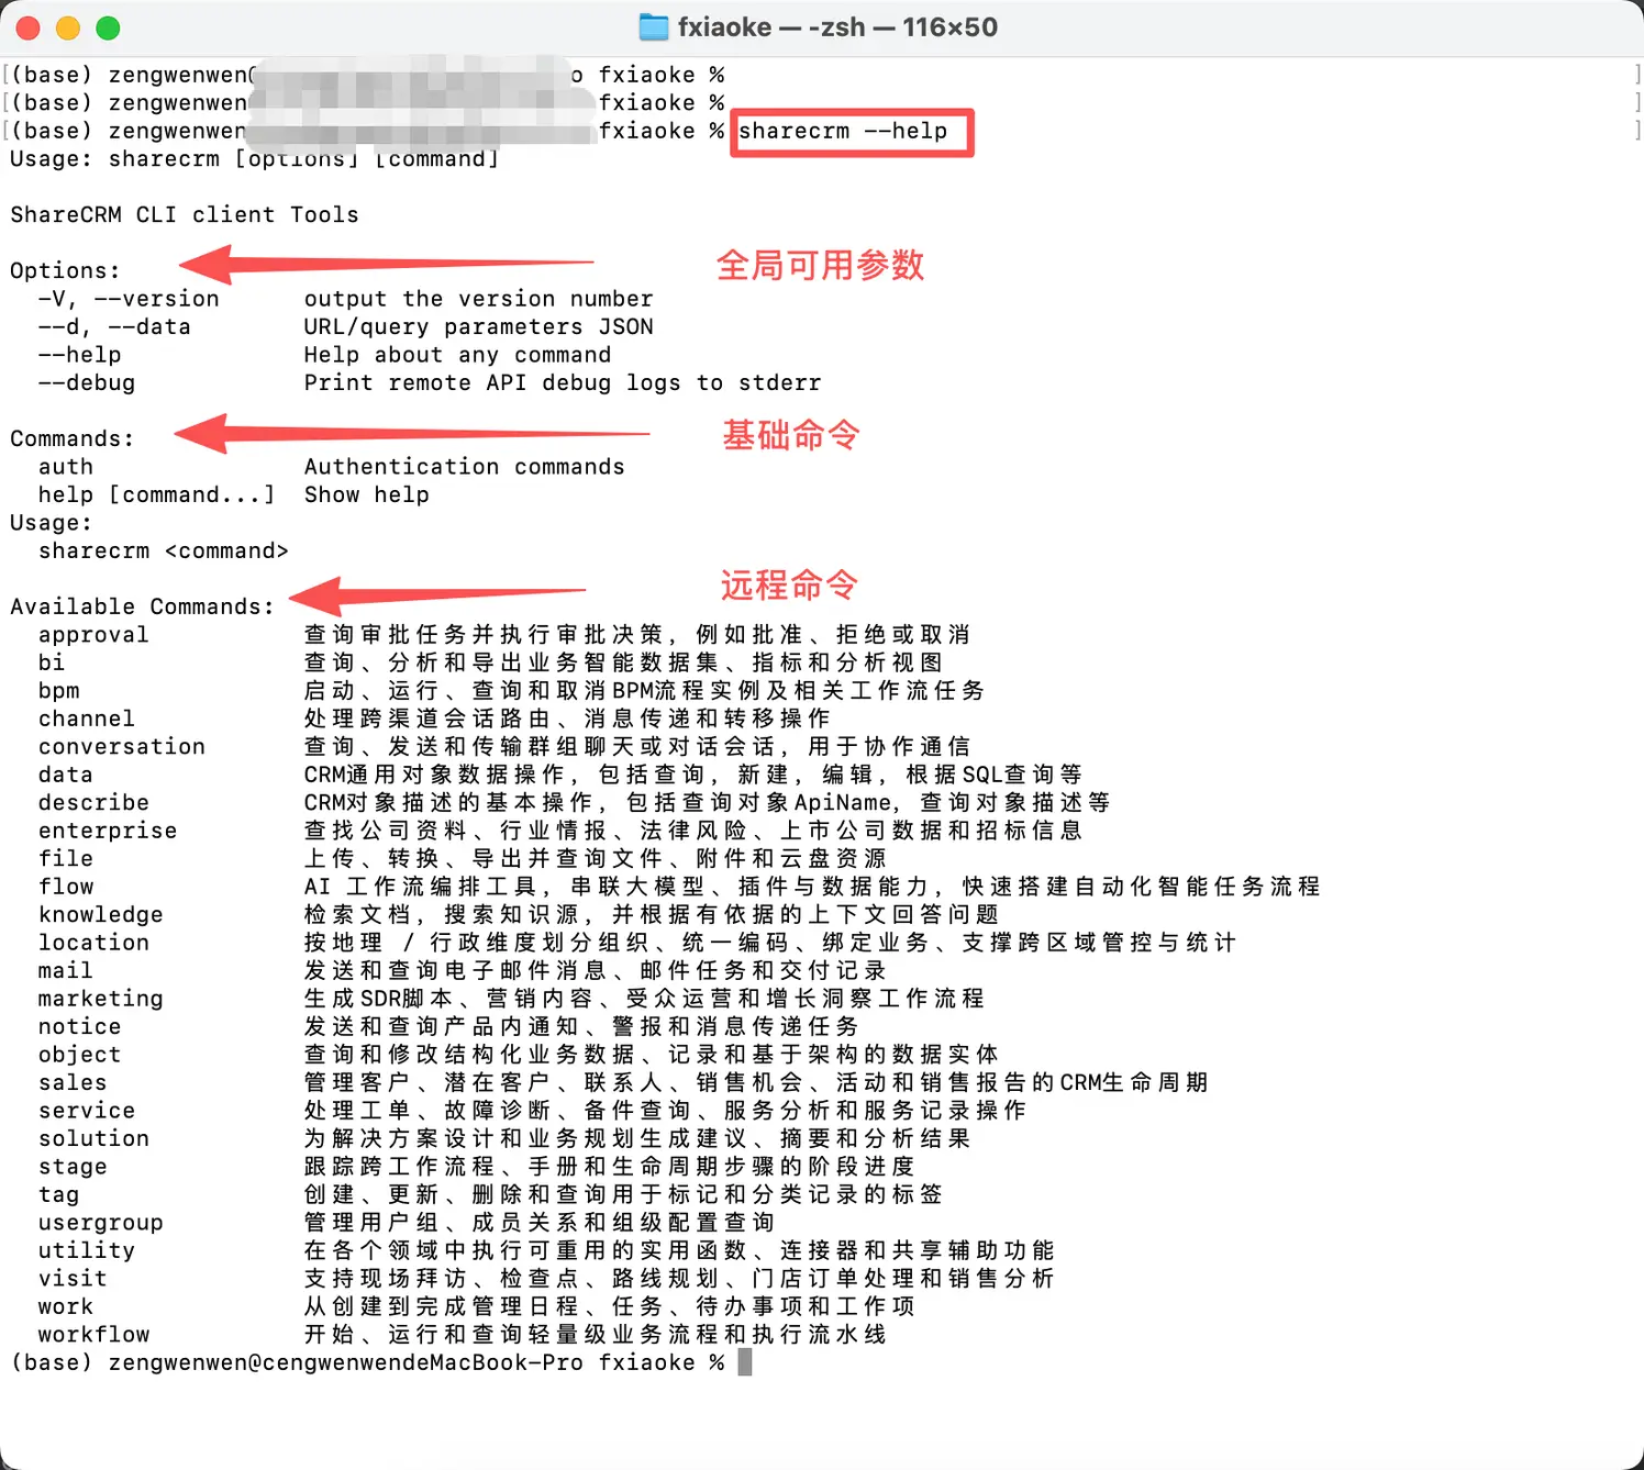Click the '--help' option line
Viewport: 1644px width, 1470px height.
(x=80, y=355)
